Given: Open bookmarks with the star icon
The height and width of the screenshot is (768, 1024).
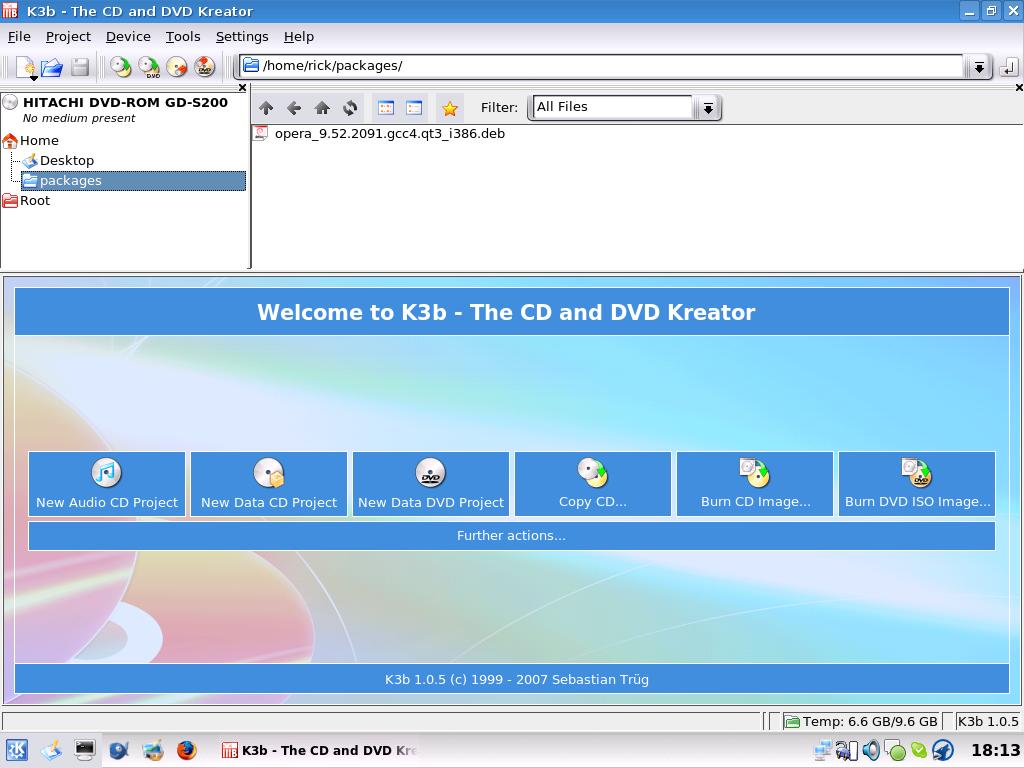Looking at the screenshot, I should pos(449,108).
